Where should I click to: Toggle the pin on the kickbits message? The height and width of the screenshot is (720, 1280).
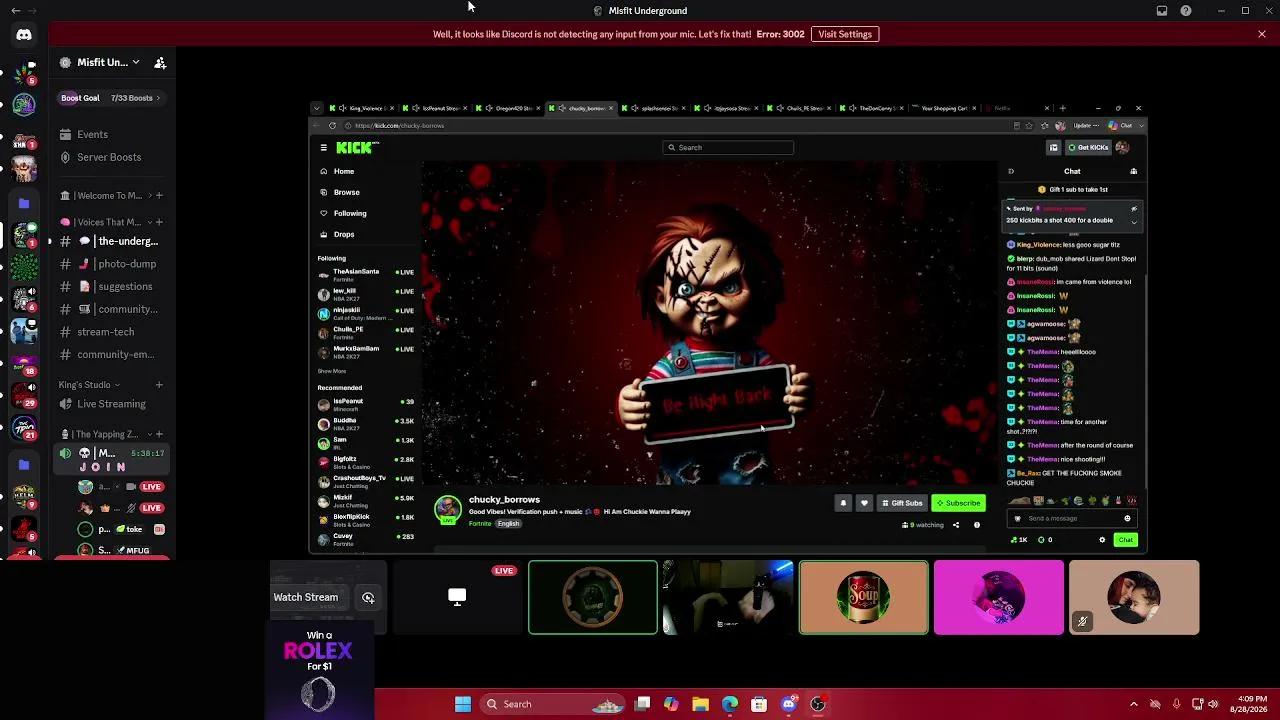[1134, 209]
